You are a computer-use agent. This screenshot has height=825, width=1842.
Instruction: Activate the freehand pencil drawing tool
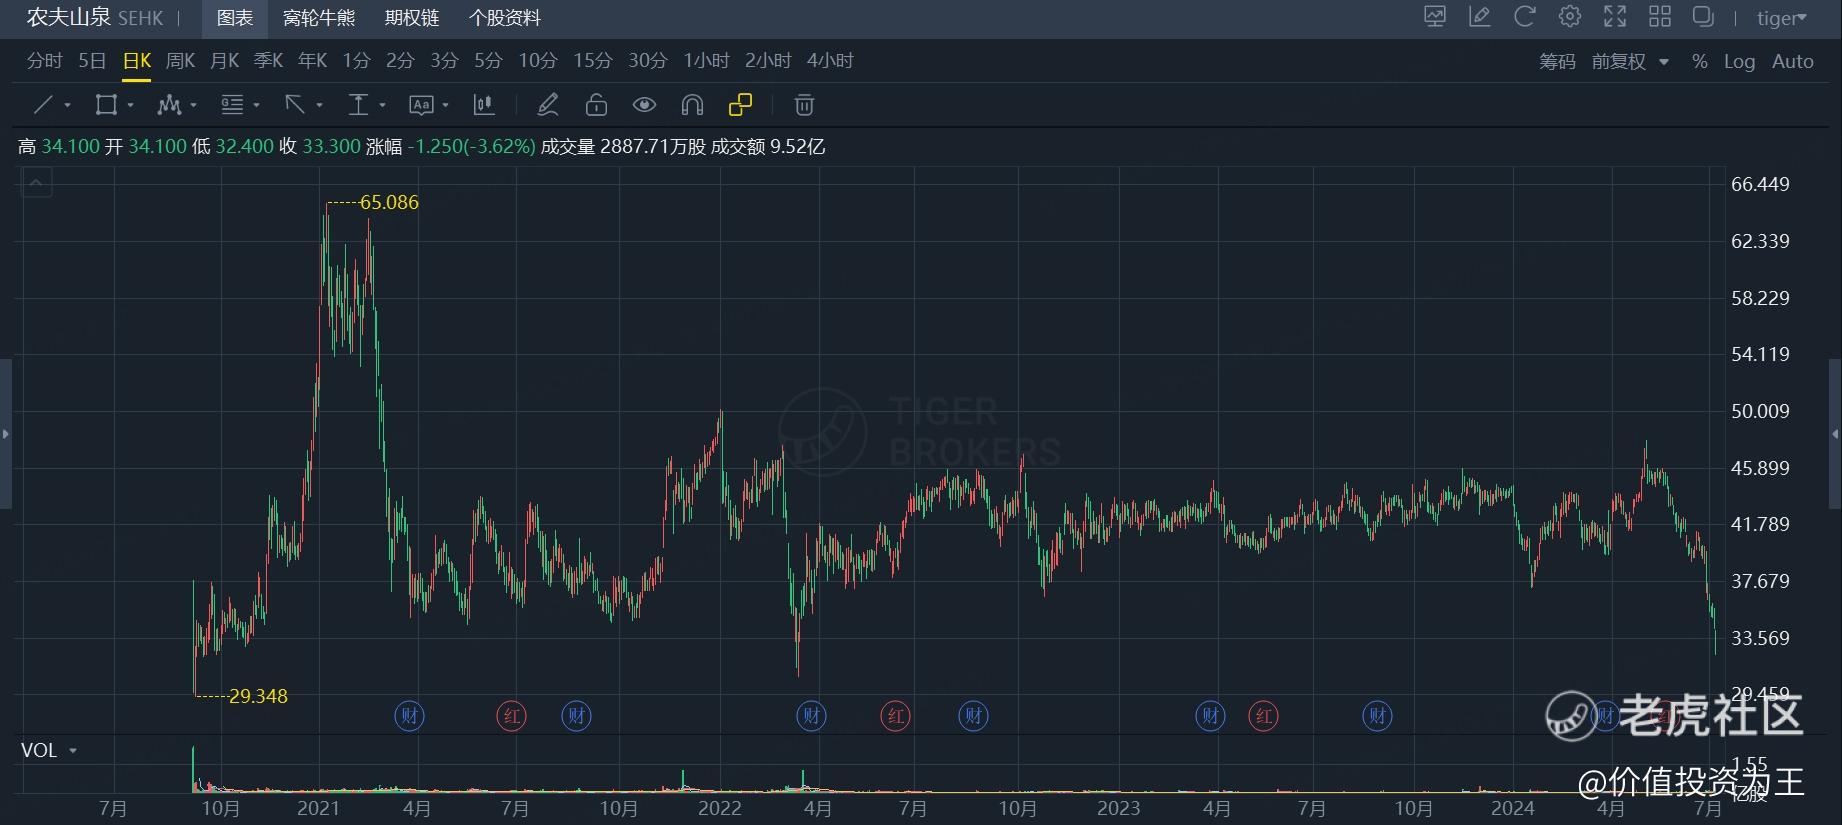tap(547, 105)
